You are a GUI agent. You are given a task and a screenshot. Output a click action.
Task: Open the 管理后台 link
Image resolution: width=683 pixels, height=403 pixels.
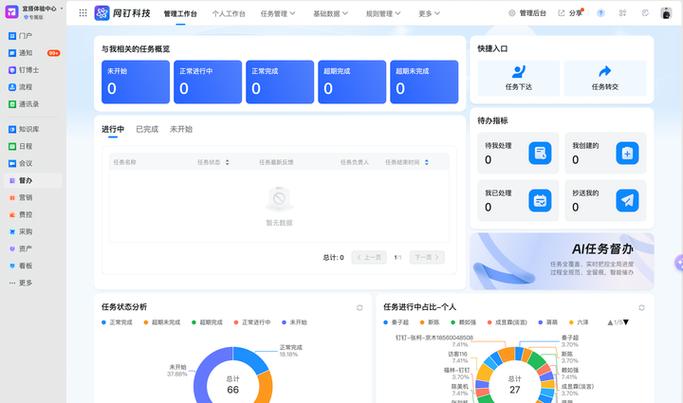[527, 13]
